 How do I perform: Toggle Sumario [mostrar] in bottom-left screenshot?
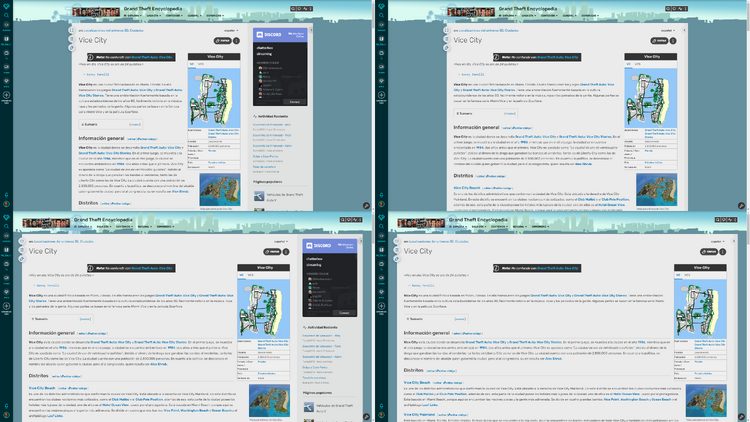tap(85, 319)
